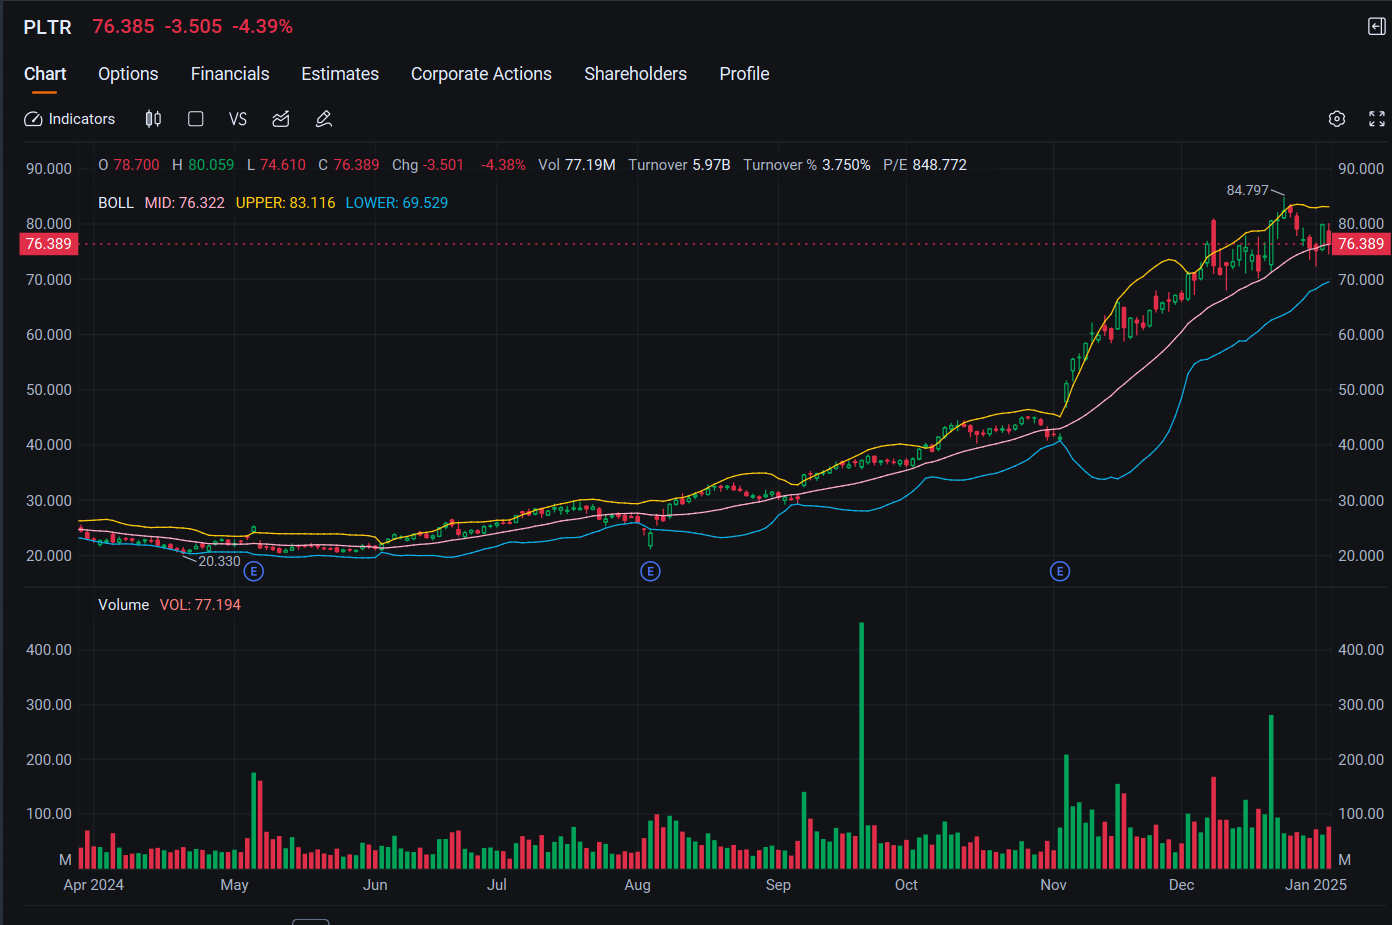Click the Sep date axis label
The width and height of the screenshot is (1392, 925).
tap(778, 885)
